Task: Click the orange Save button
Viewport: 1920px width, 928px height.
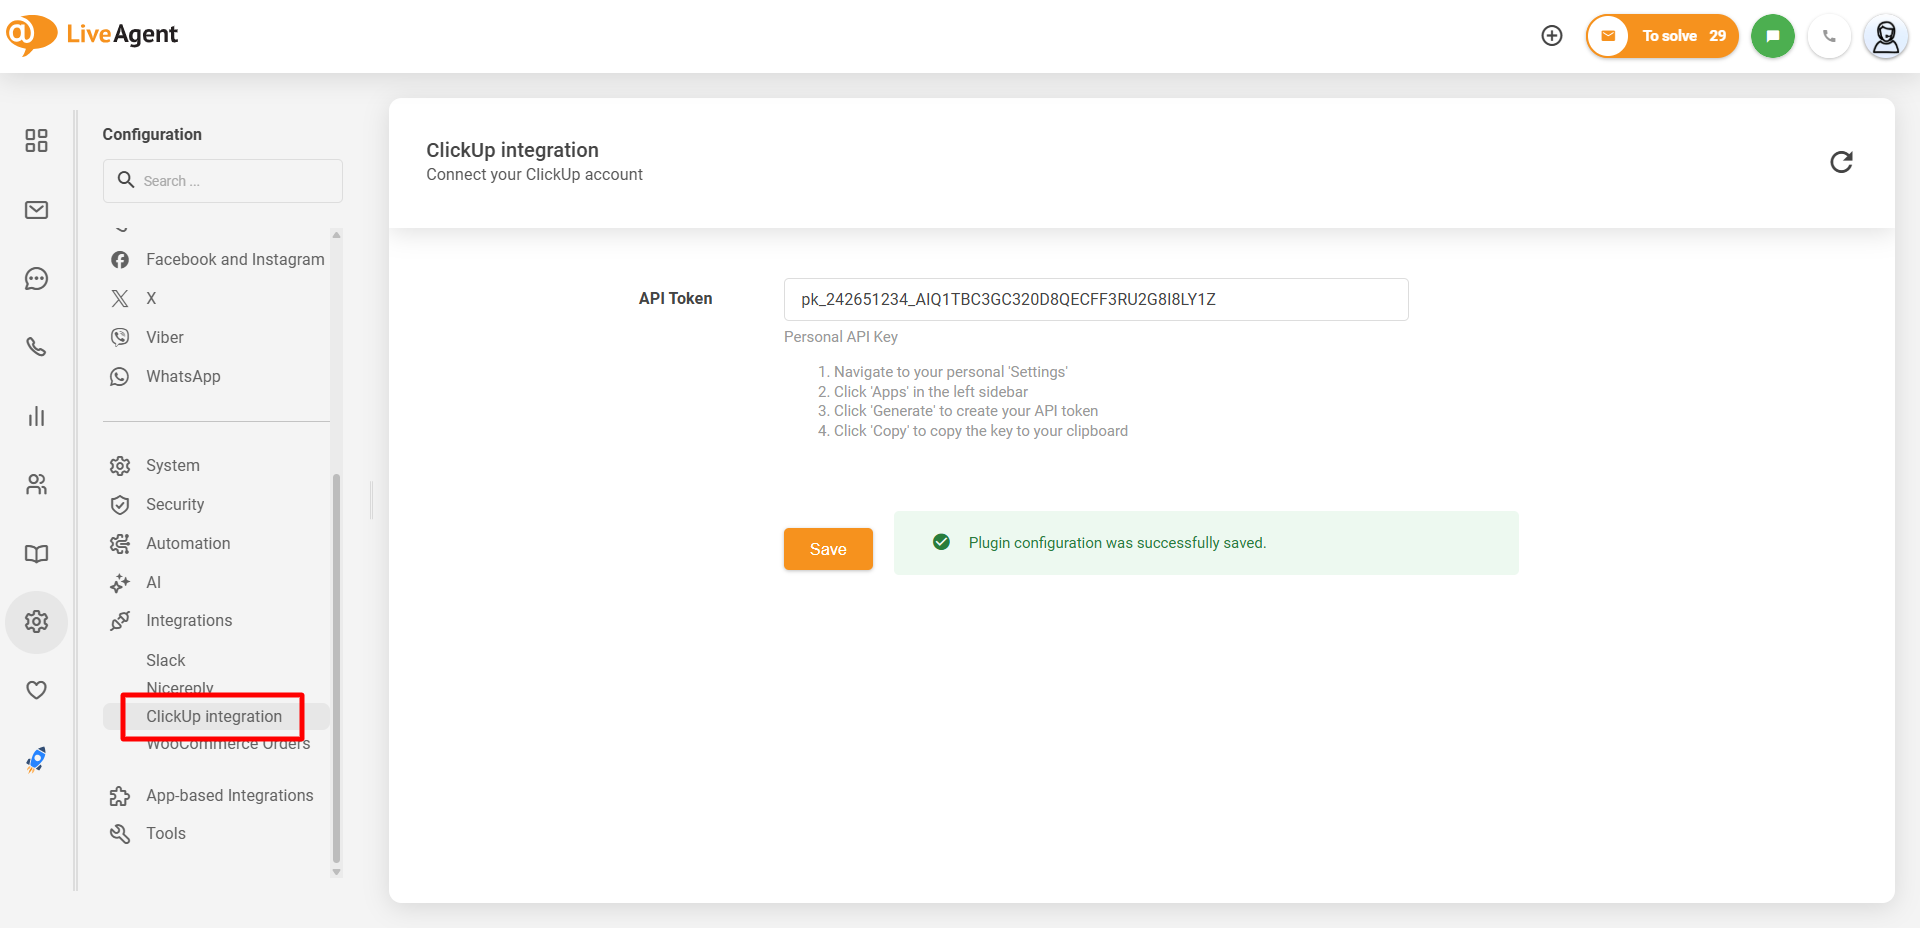Action: coord(828,549)
